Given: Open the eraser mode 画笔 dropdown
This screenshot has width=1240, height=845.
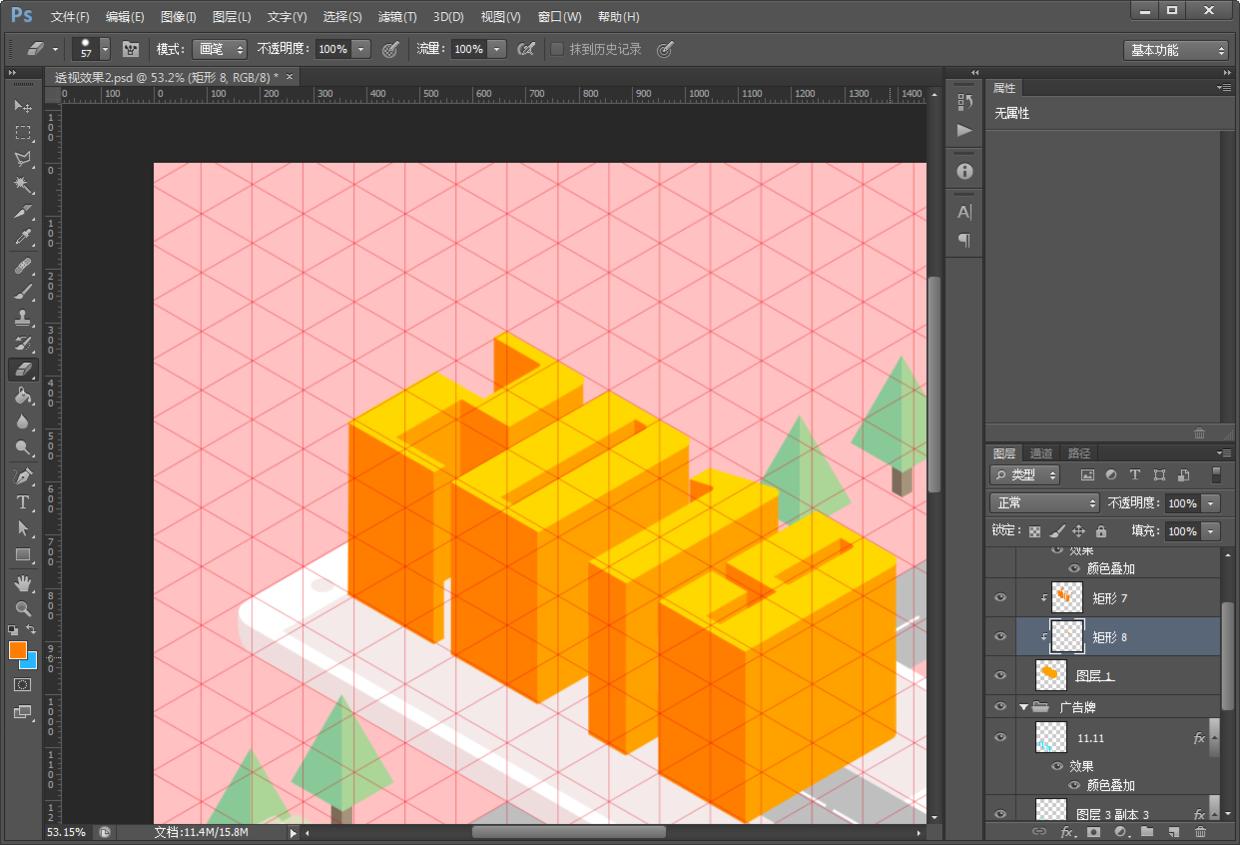Looking at the screenshot, I should (x=219, y=49).
